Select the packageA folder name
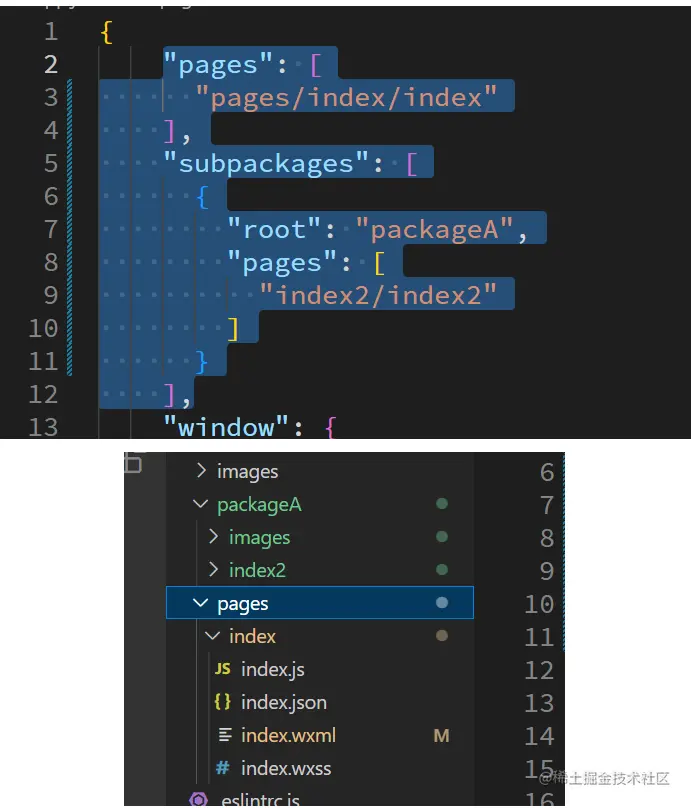Viewport: 691px width, 808px height. tap(259, 505)
